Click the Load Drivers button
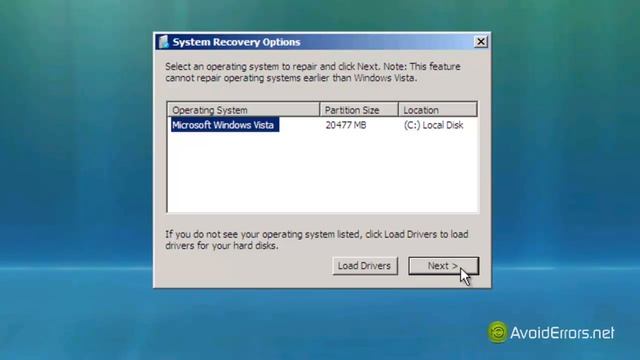Viewport: 640px width, 360px height. click(x=365, y=266)
